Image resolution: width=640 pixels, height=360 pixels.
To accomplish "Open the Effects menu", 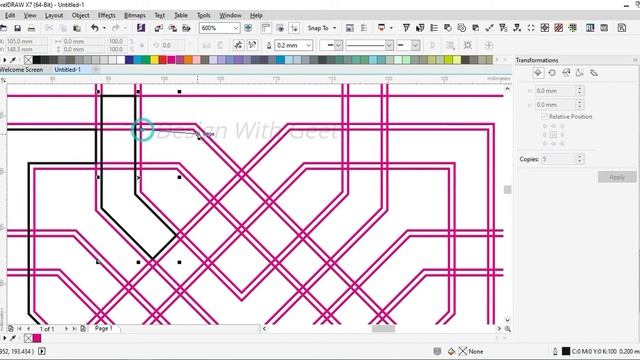I will point(107,15).
